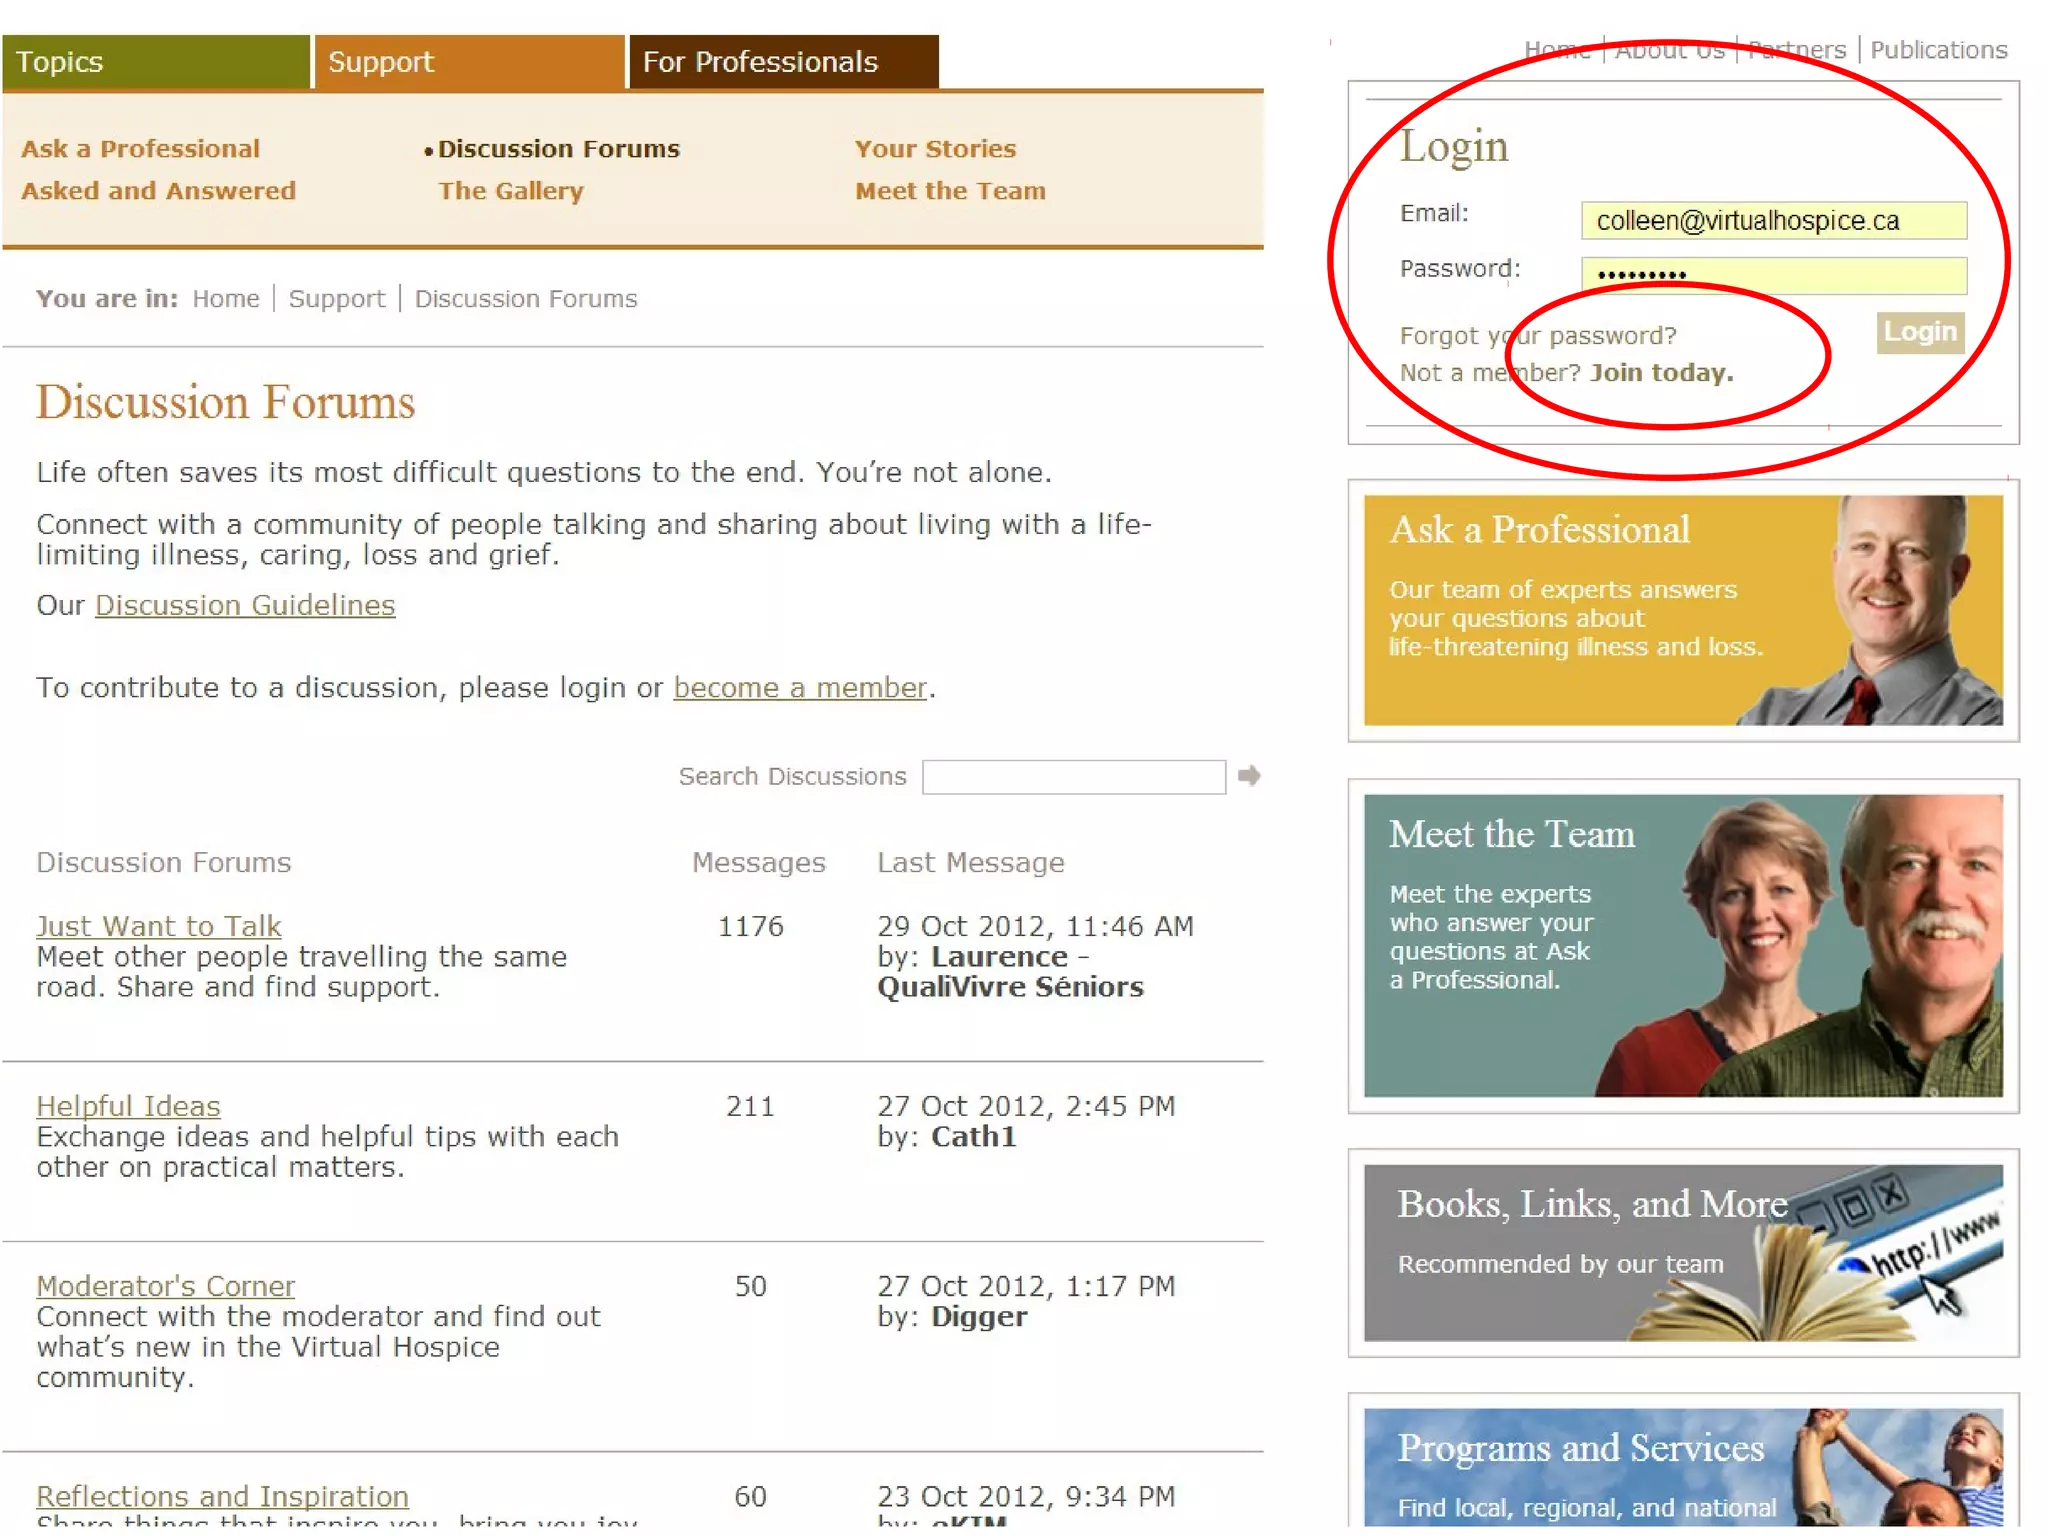The width and height of the screenshot is (2048, 1536).
Task: Open the Just Want to Talk forum
Action: (x=159, y=926)
